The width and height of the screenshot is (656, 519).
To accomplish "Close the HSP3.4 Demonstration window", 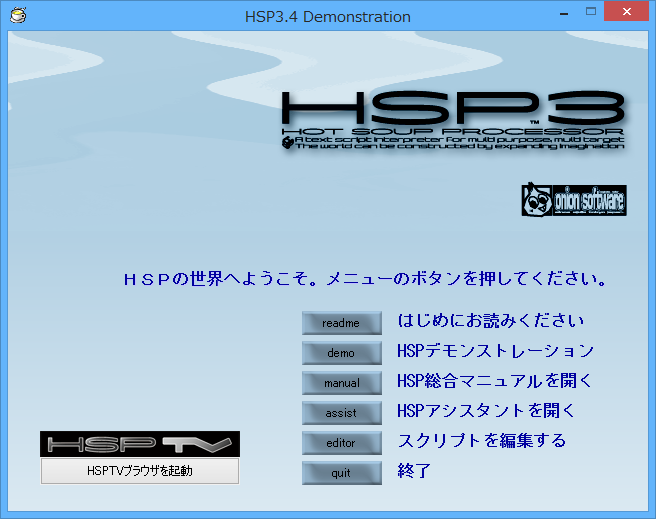I will coord(626,12).
